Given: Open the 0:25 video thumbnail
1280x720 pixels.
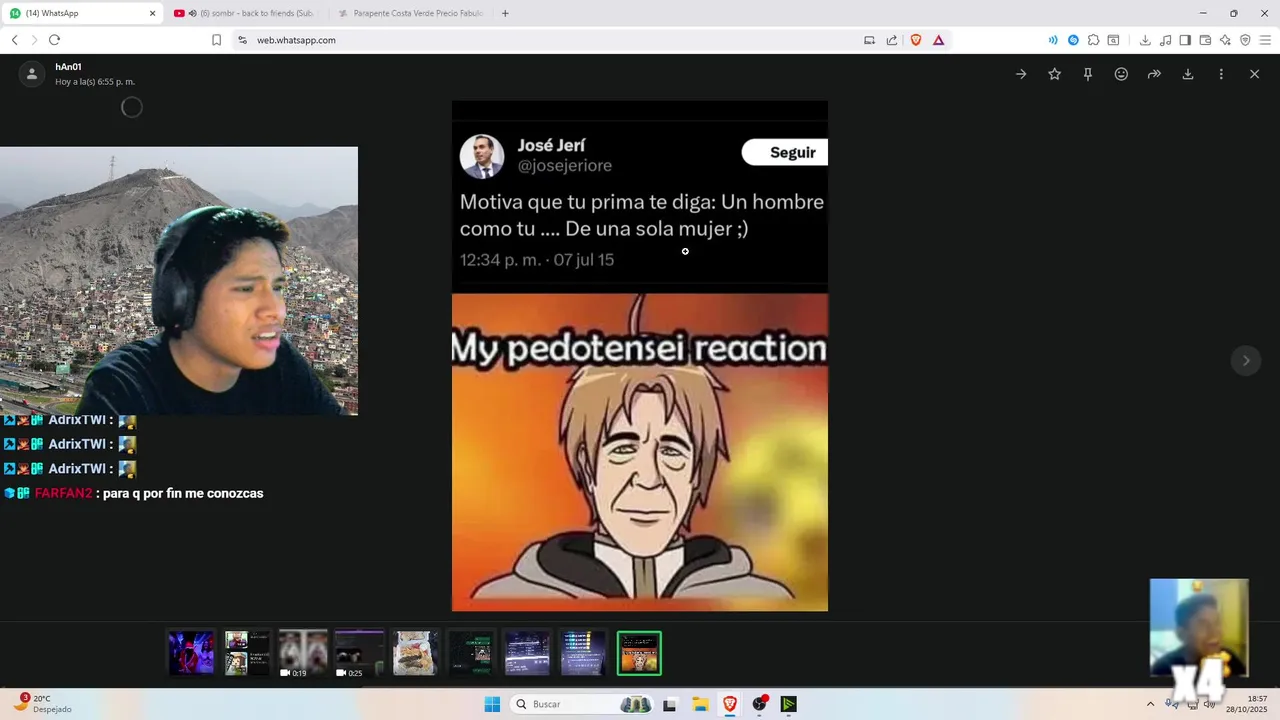Looking at the screenshot, I should click(359, 653).
